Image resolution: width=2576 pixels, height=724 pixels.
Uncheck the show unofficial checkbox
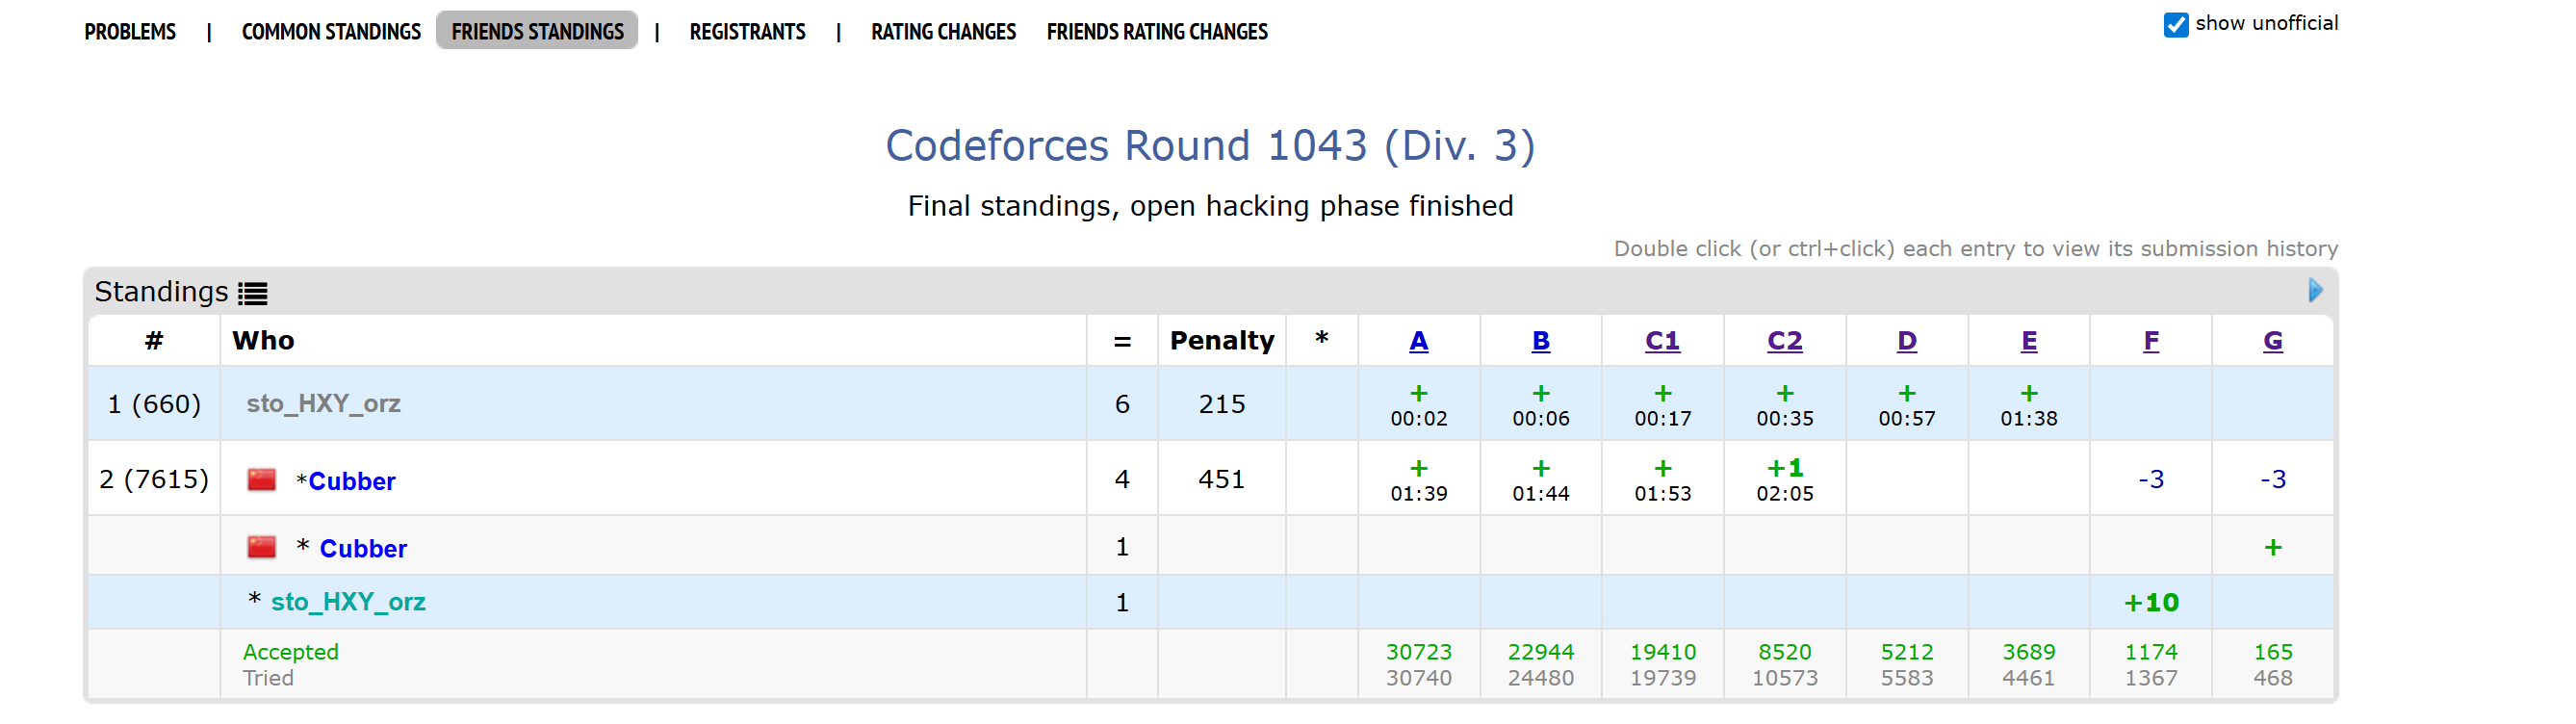[x=2175, y=25]
